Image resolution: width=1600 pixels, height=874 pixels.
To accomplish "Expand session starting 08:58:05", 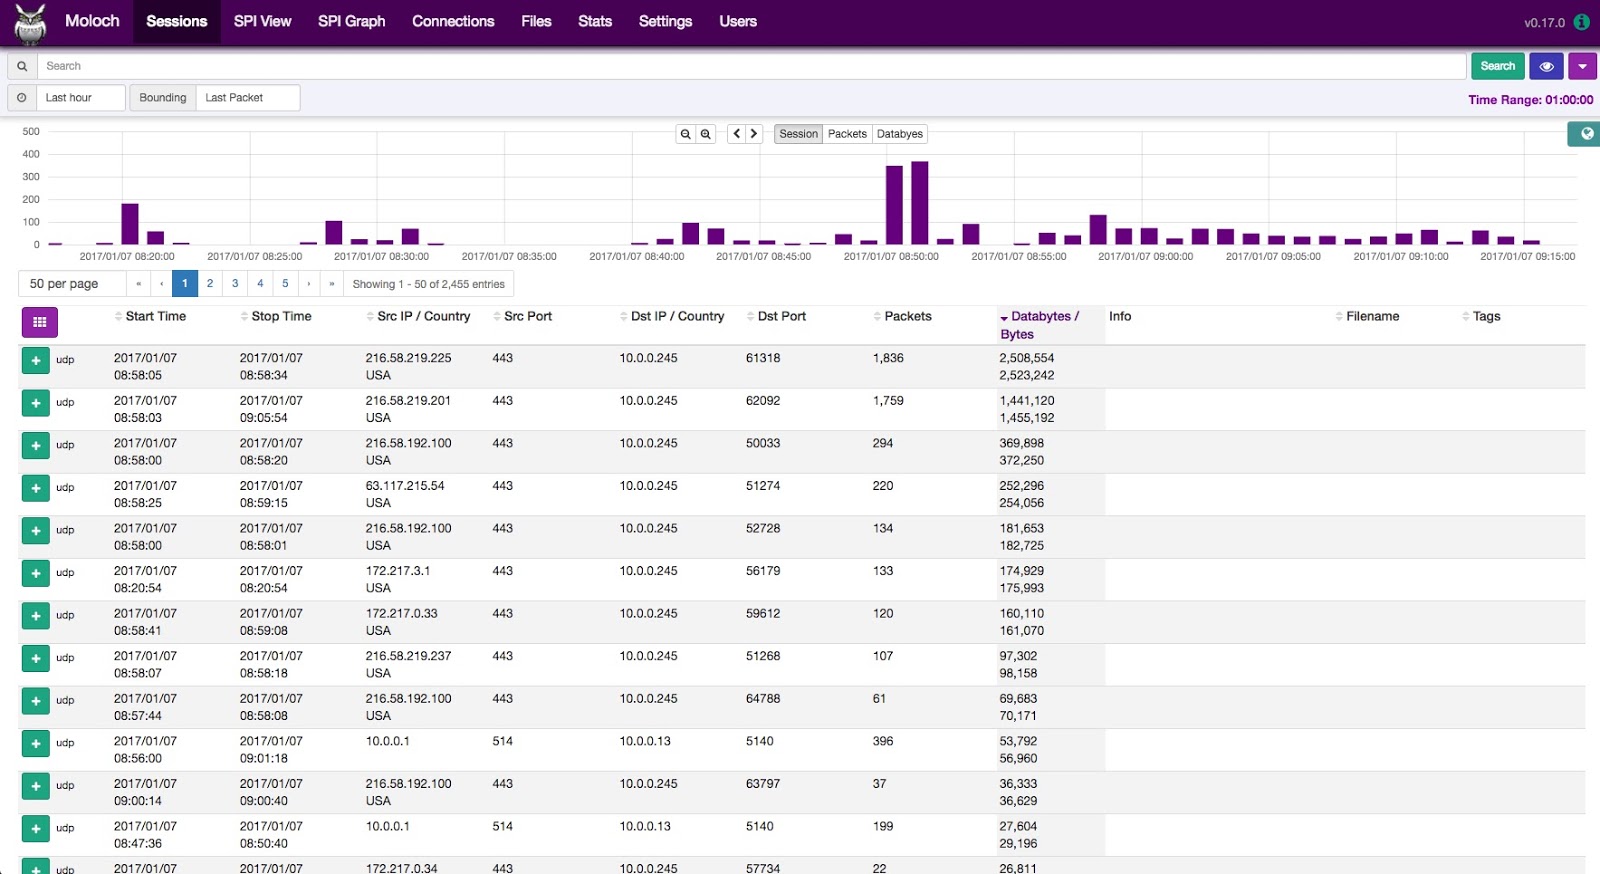I will pyautogui.click(x=36, y=361).
